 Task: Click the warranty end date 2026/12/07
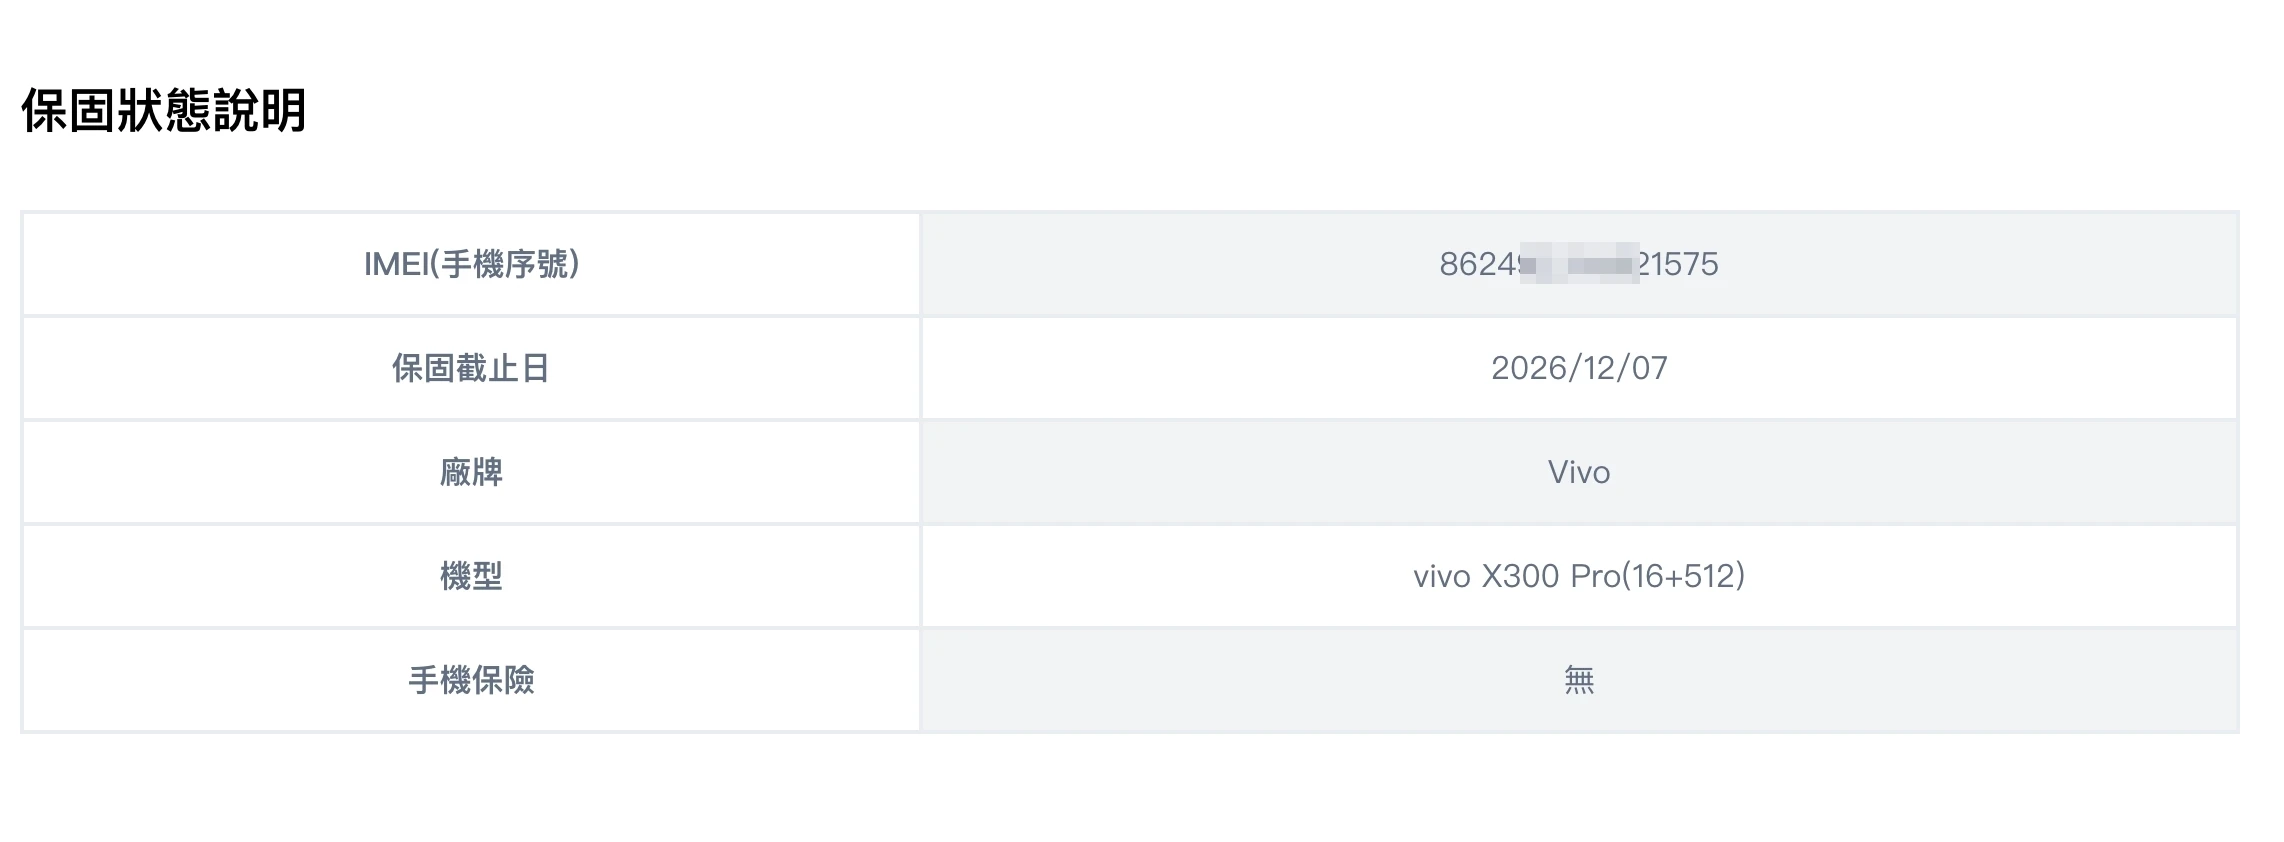(x=1579, y=368)
